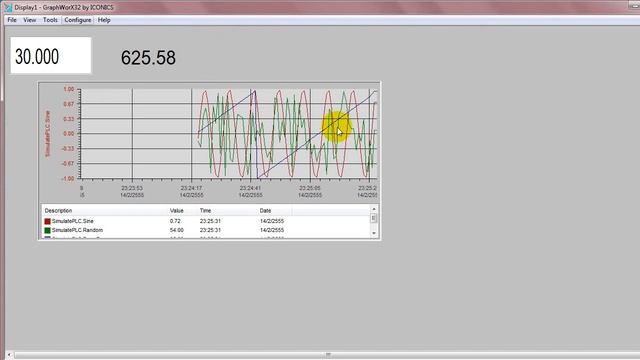Click the Random value 54.00 cell
Image resolution: width=640 pixels, height=360 pixels.
pyautogui.click(x=177, y=230)
